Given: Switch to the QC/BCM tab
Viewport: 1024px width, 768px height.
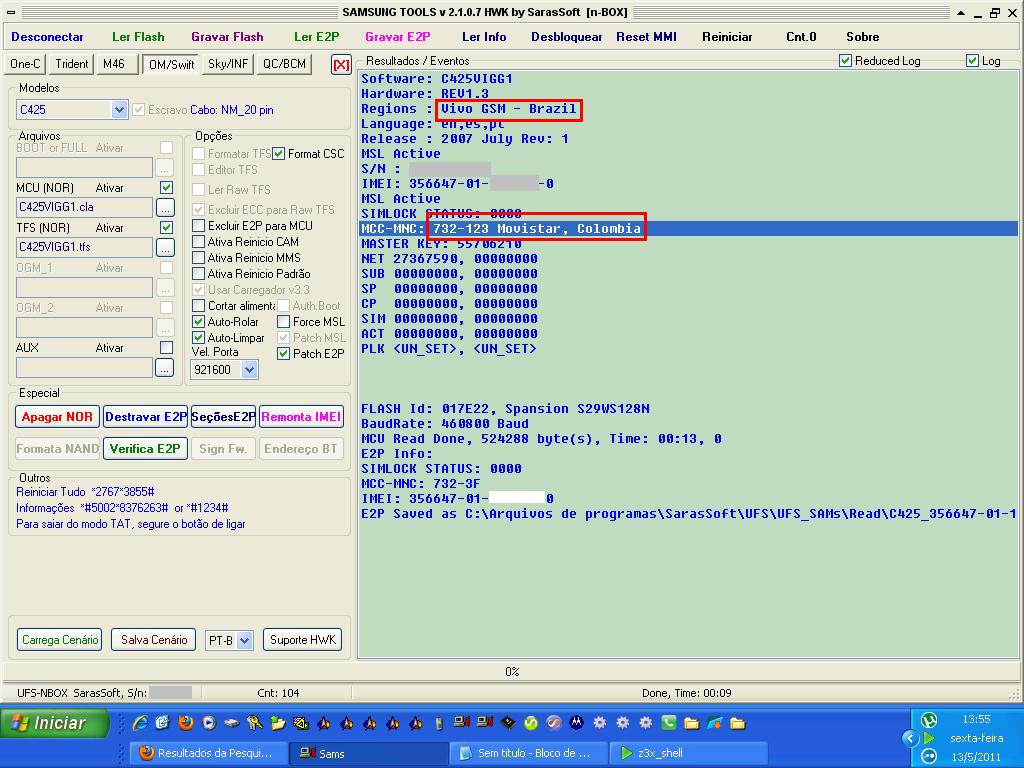Looking at the screenshot, I should point(284,64).
